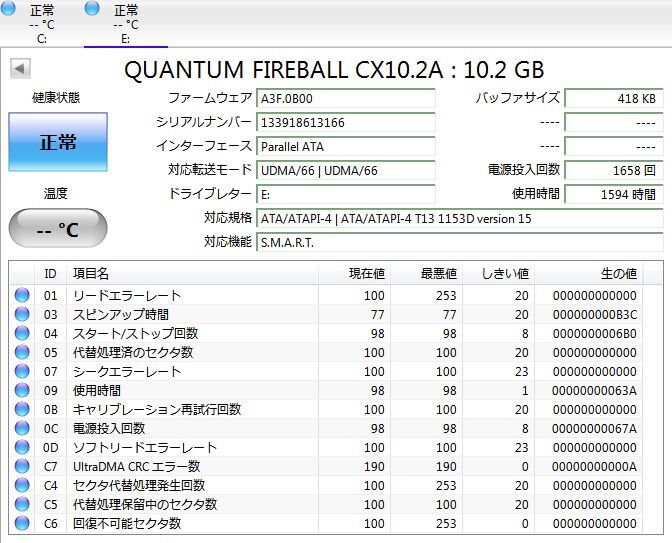Click the power on count field 1658 回
The width and height of the screenshot is (672, 543).
tap(614, 171)
